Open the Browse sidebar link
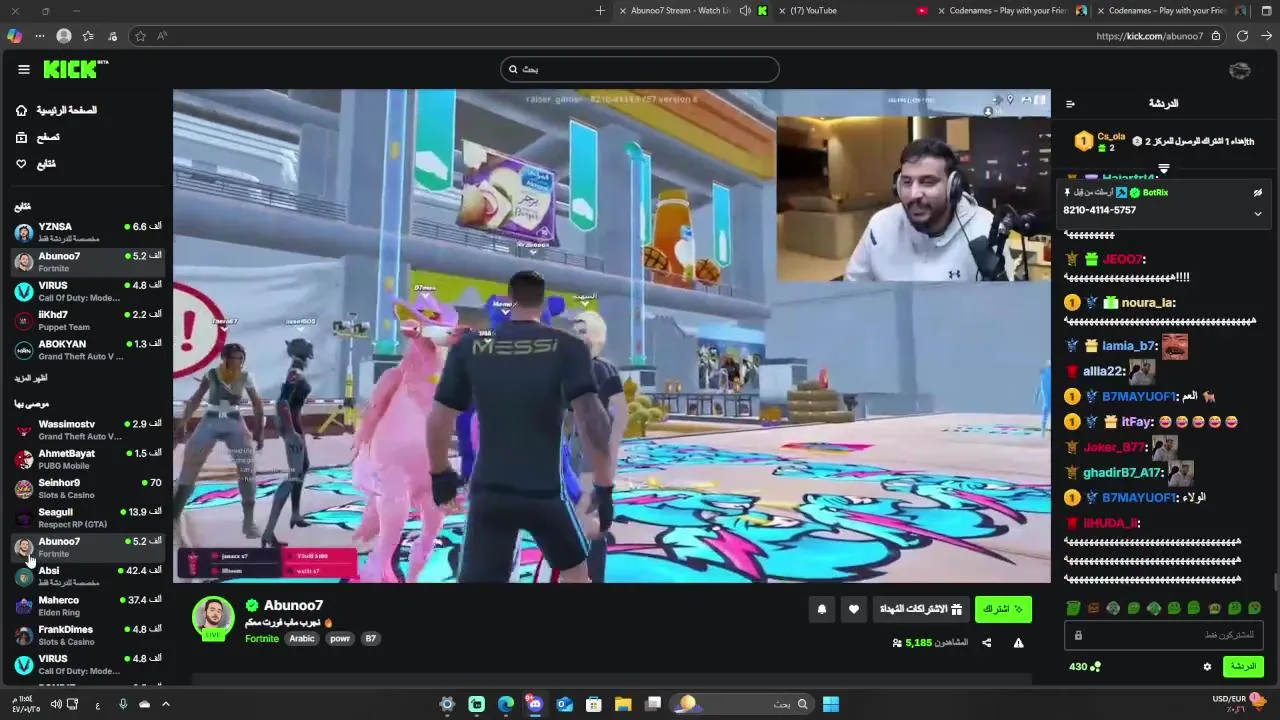 click(x=37, y=137)
